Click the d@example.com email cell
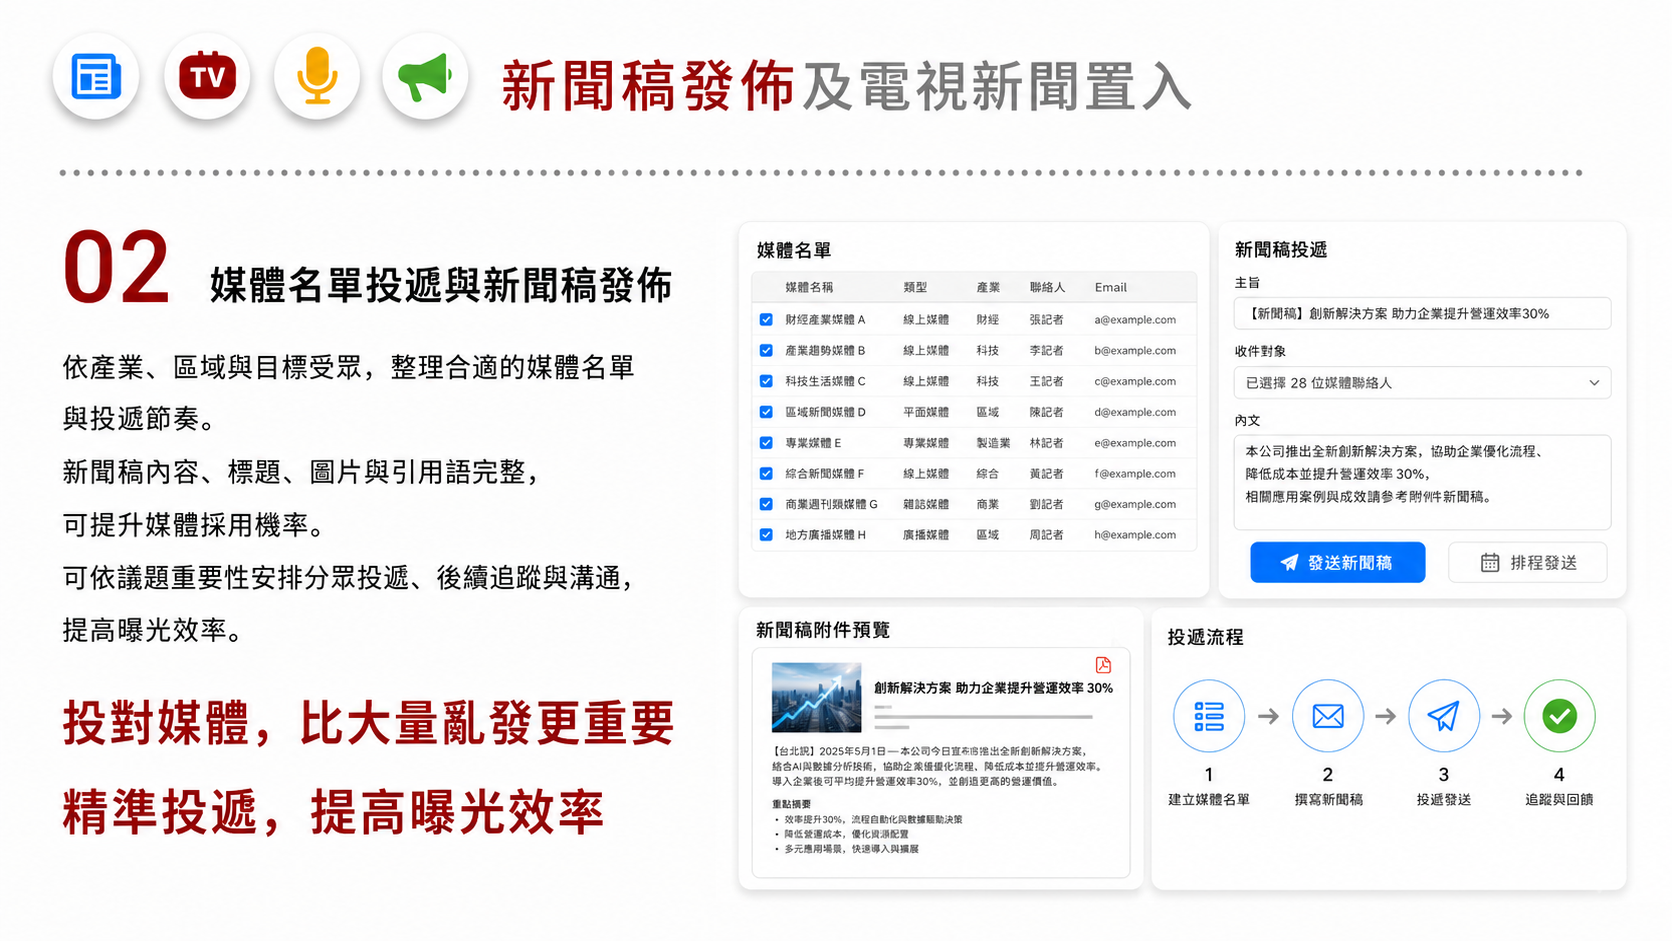1672x941 pixels. [1135, 412]
